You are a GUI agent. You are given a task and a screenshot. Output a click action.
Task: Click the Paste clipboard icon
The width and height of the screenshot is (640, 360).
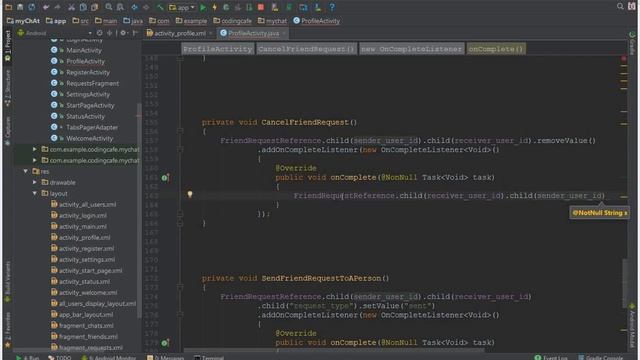95,7
